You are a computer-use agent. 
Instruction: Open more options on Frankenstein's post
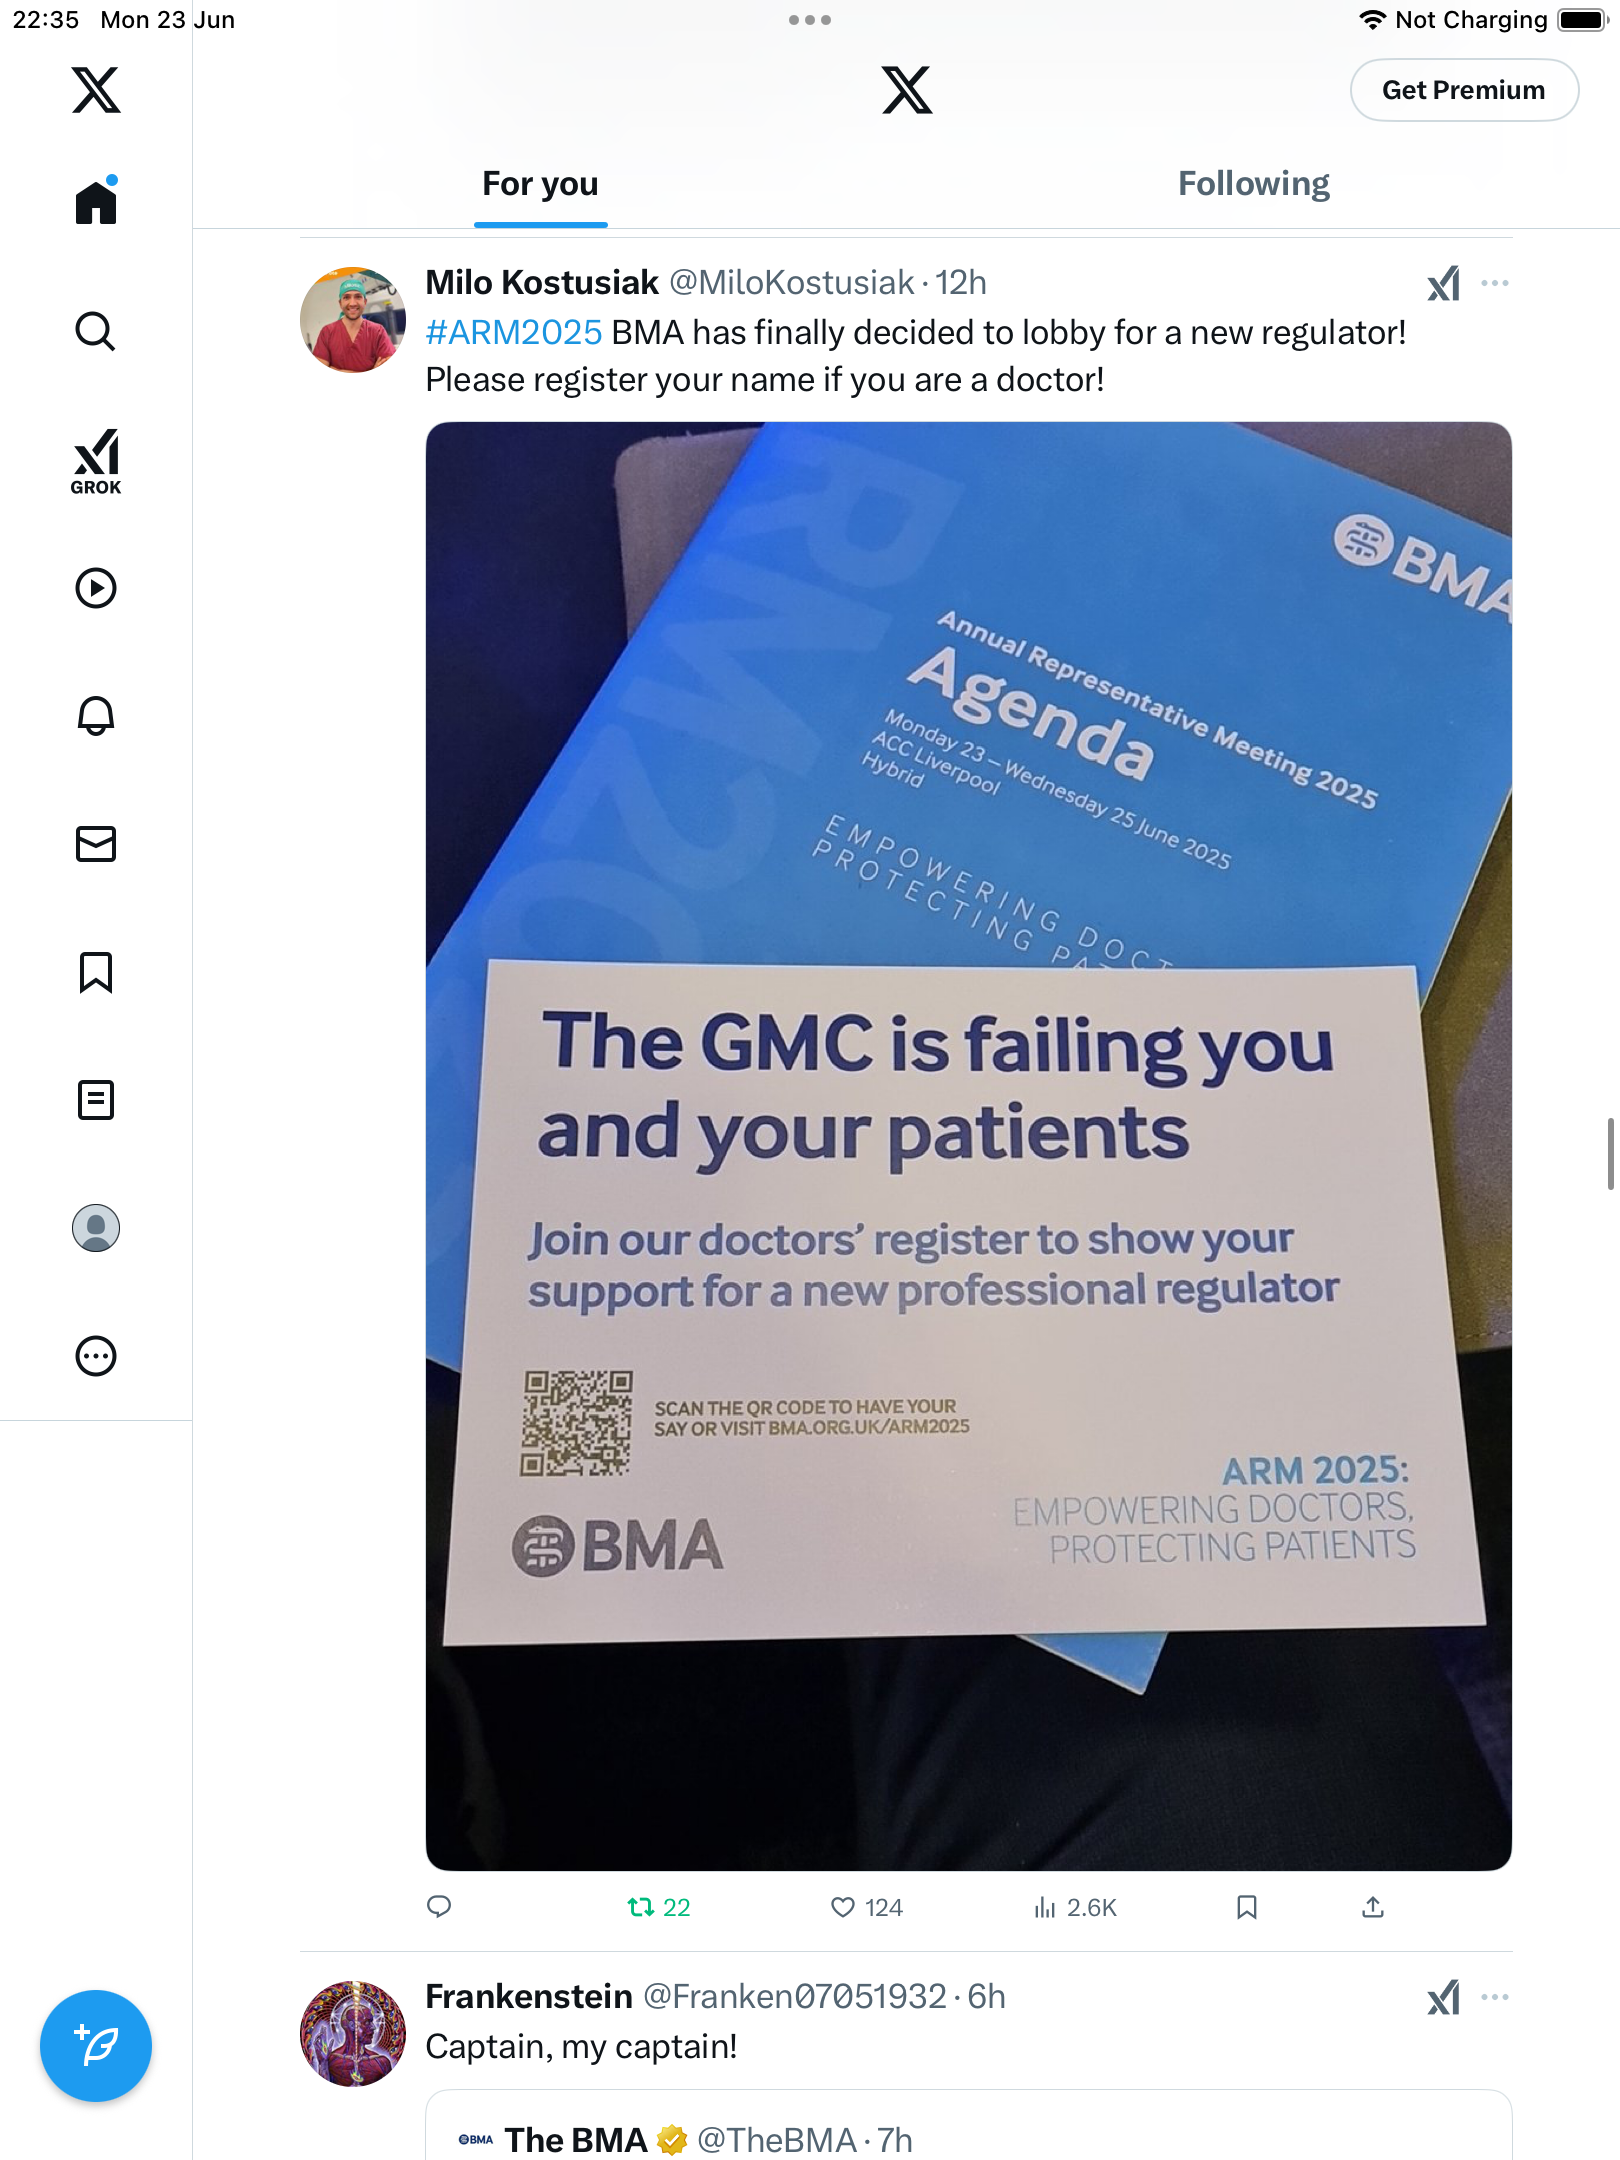(1495, 1997)
